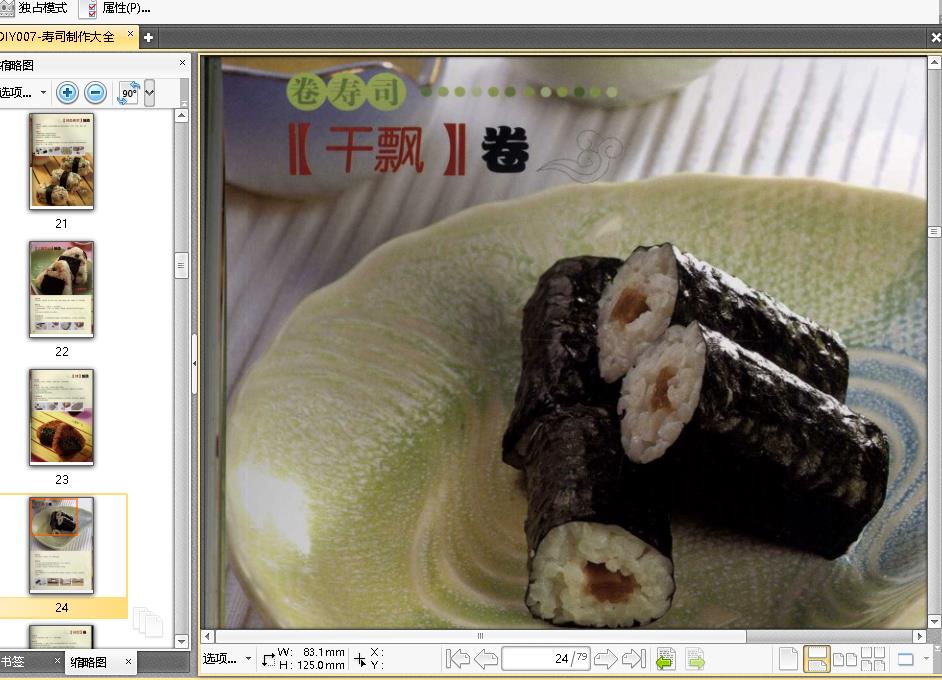Close the DIY007-寿司制作大全 document tab
Image resolution: width=942 pixels, height=680 pixels.
130,34
